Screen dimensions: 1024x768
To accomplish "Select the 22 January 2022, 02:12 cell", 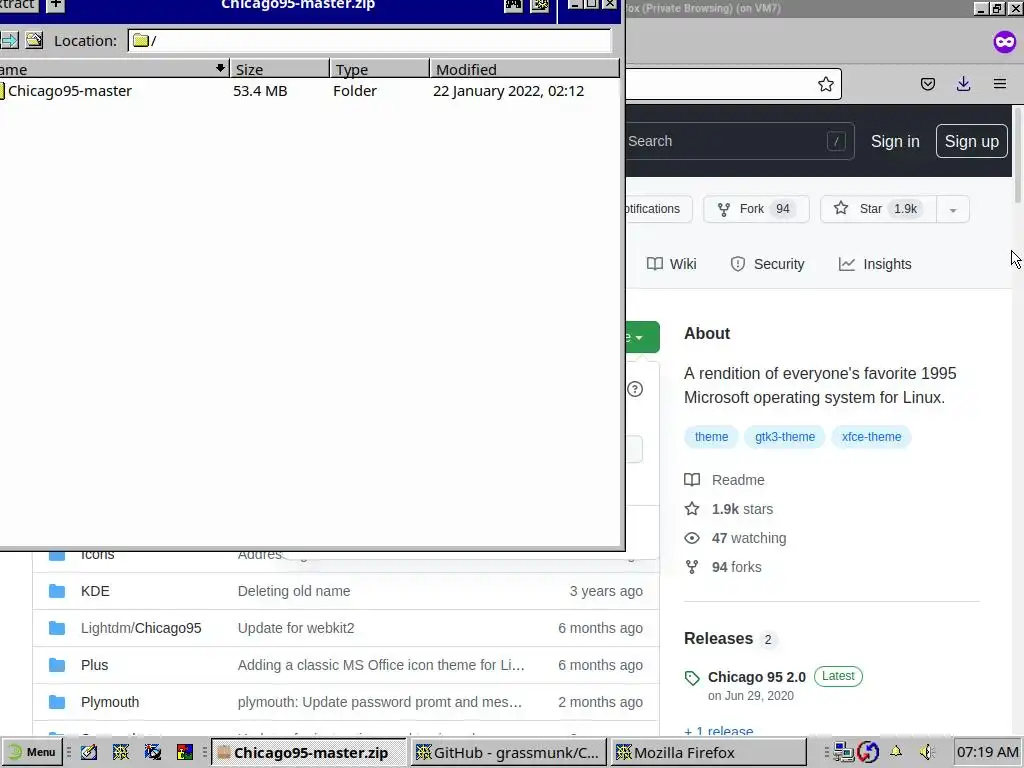I will [x=508, y=91].
